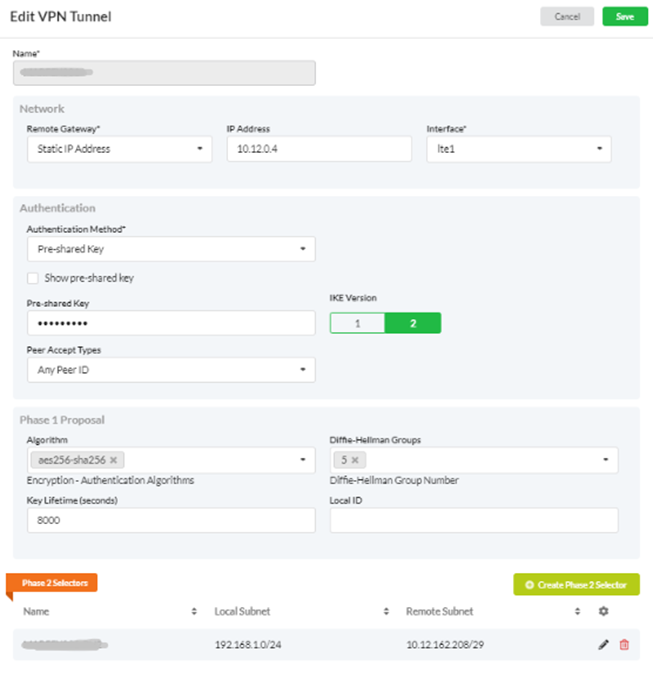
Task: Open Phase 2 table column settings gear
Action: [602, 611]
